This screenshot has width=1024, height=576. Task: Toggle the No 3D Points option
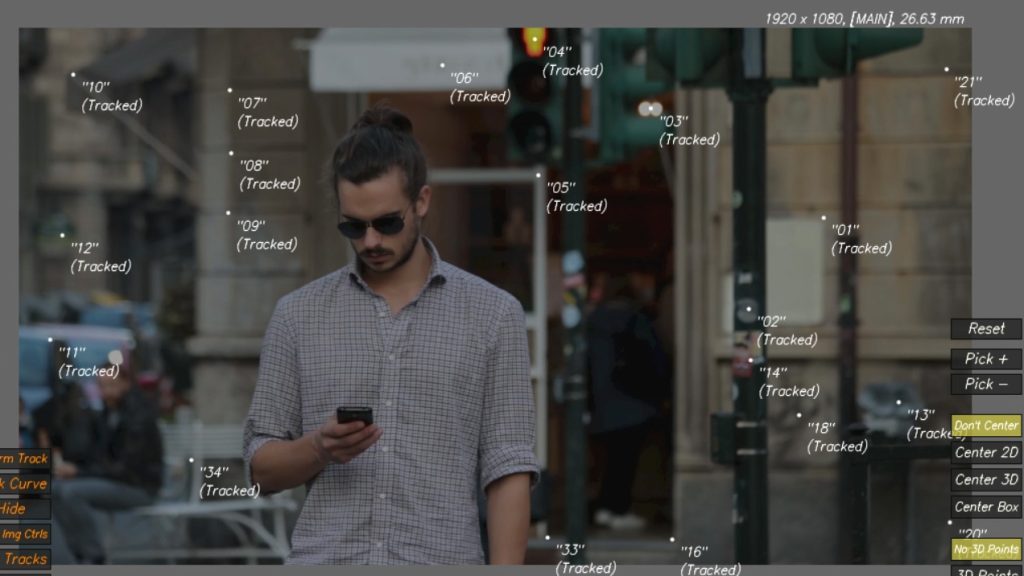[986, 550]
